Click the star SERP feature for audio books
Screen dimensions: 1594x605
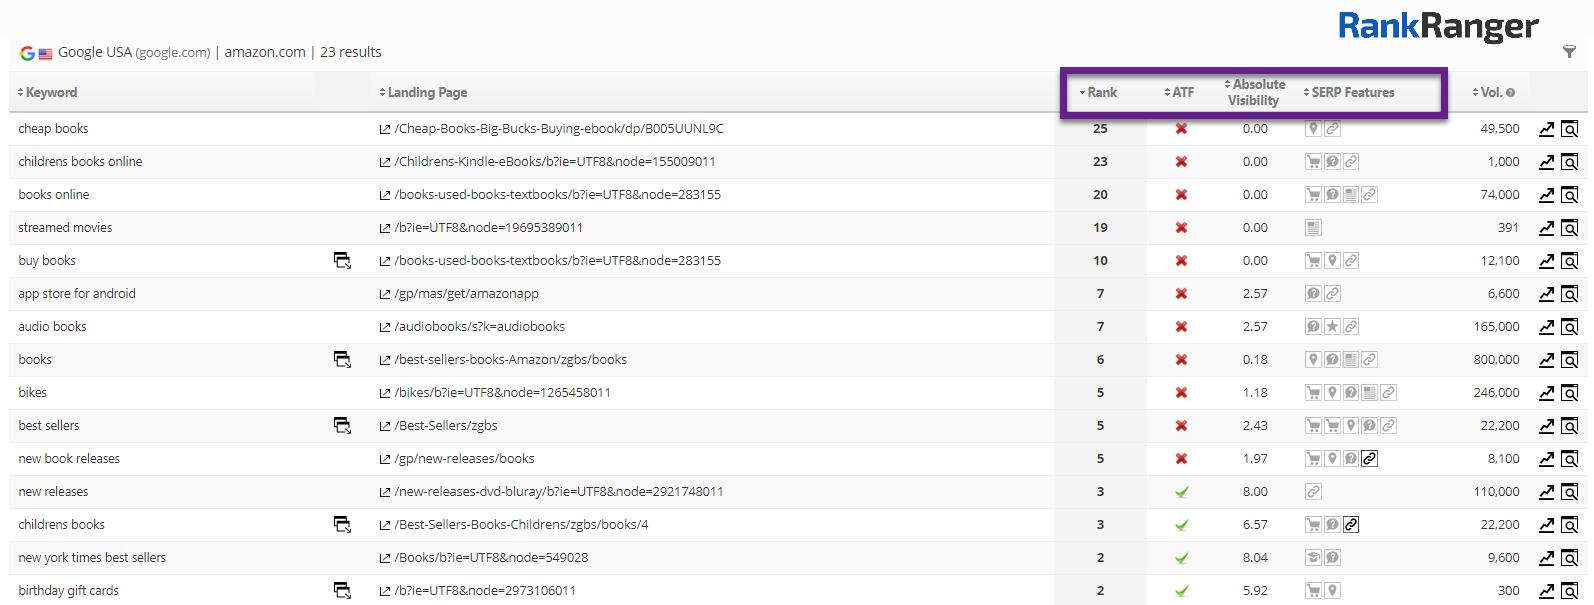coord(1332,327)
